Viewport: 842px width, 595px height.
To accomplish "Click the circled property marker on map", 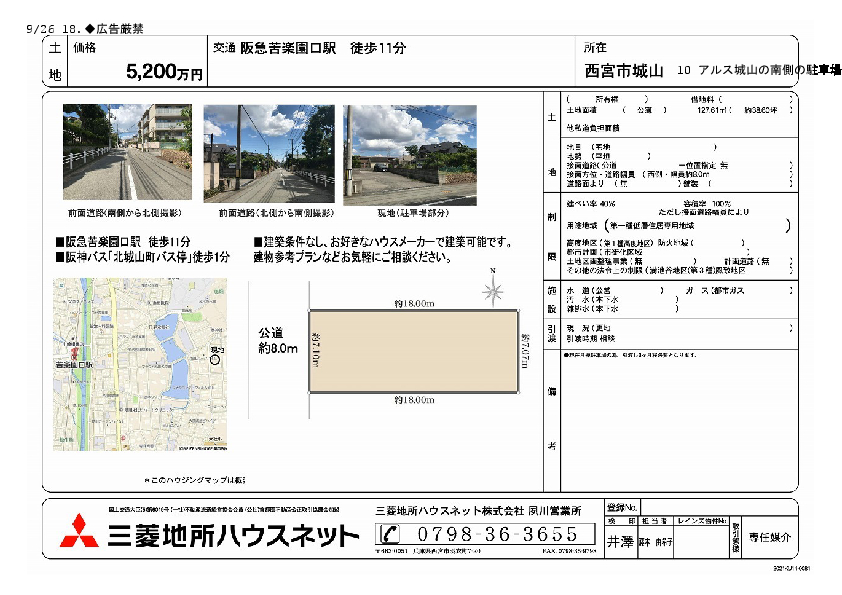I will pyautogui.click(x=217, y=358).
